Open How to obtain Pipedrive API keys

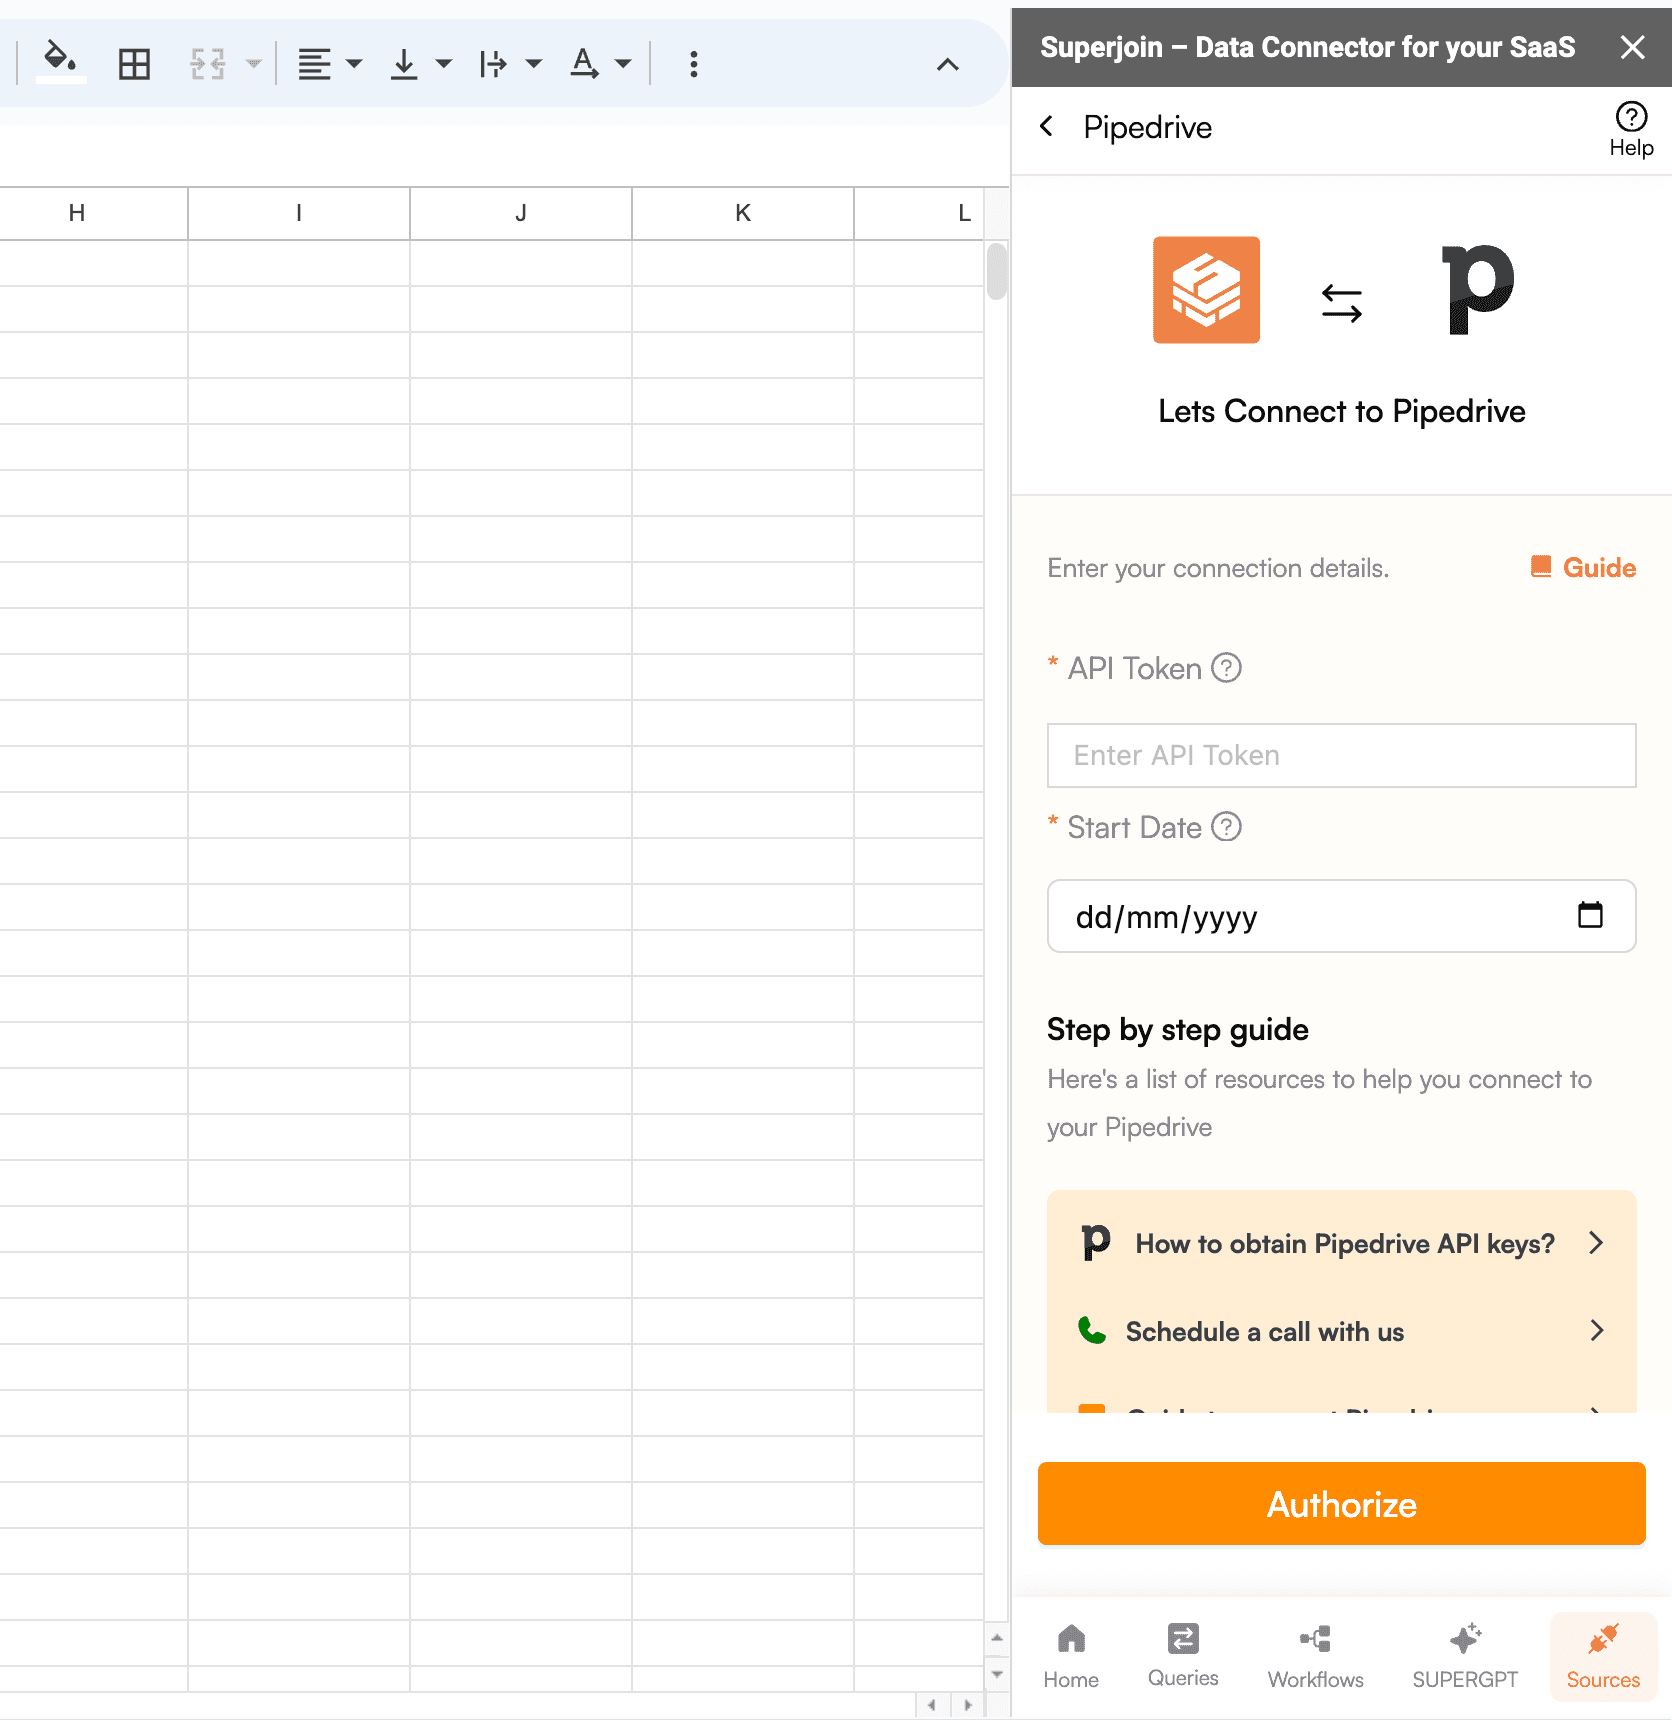click(1344, 1243)
